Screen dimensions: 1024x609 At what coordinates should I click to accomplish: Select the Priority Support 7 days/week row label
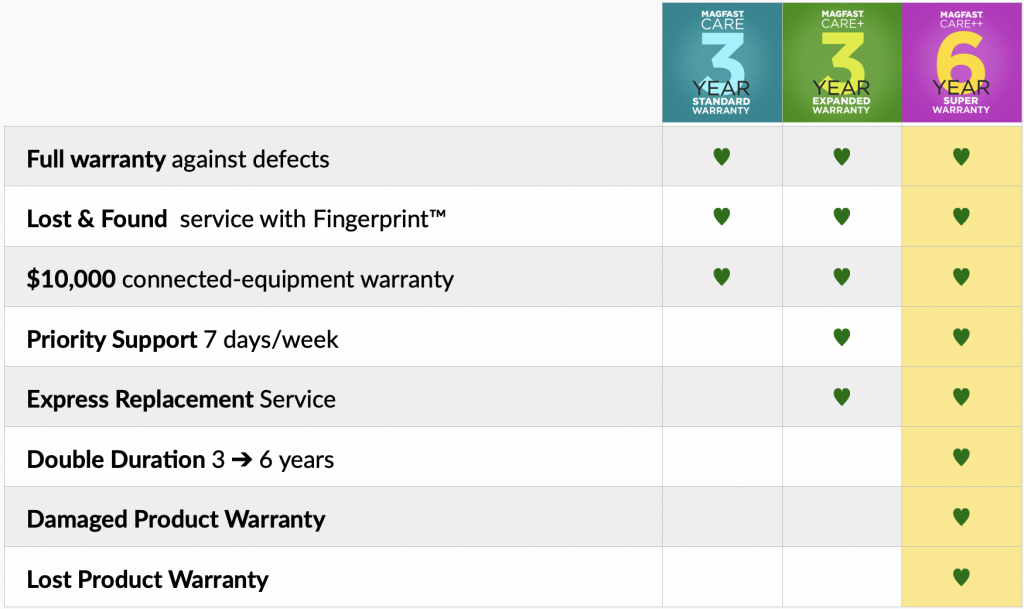pyautogui.click(x=182, y=339)
